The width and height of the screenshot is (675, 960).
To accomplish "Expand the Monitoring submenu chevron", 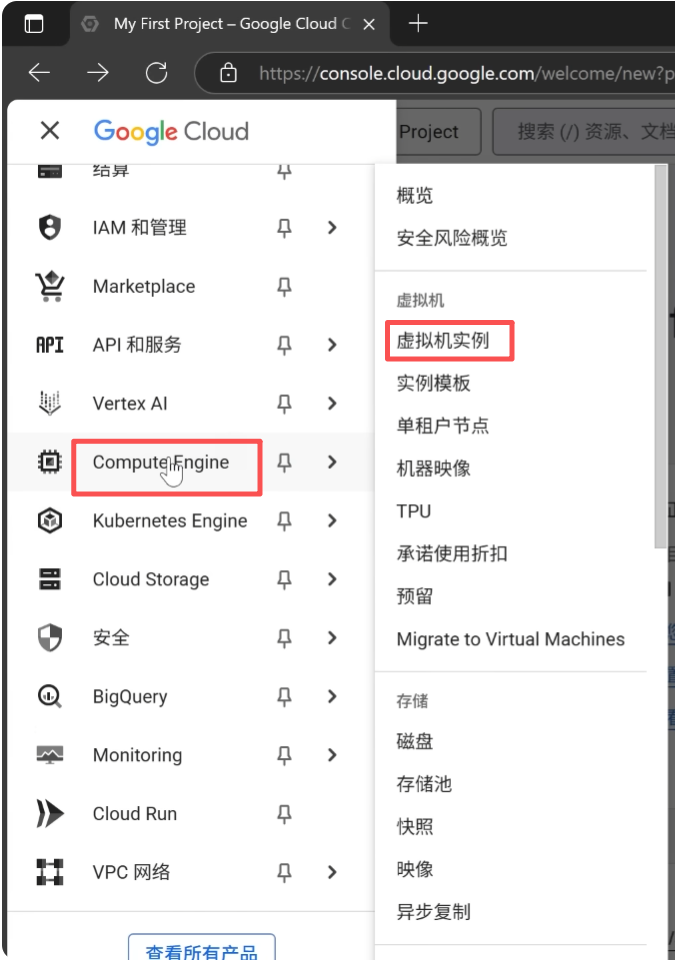I will 332,755.
